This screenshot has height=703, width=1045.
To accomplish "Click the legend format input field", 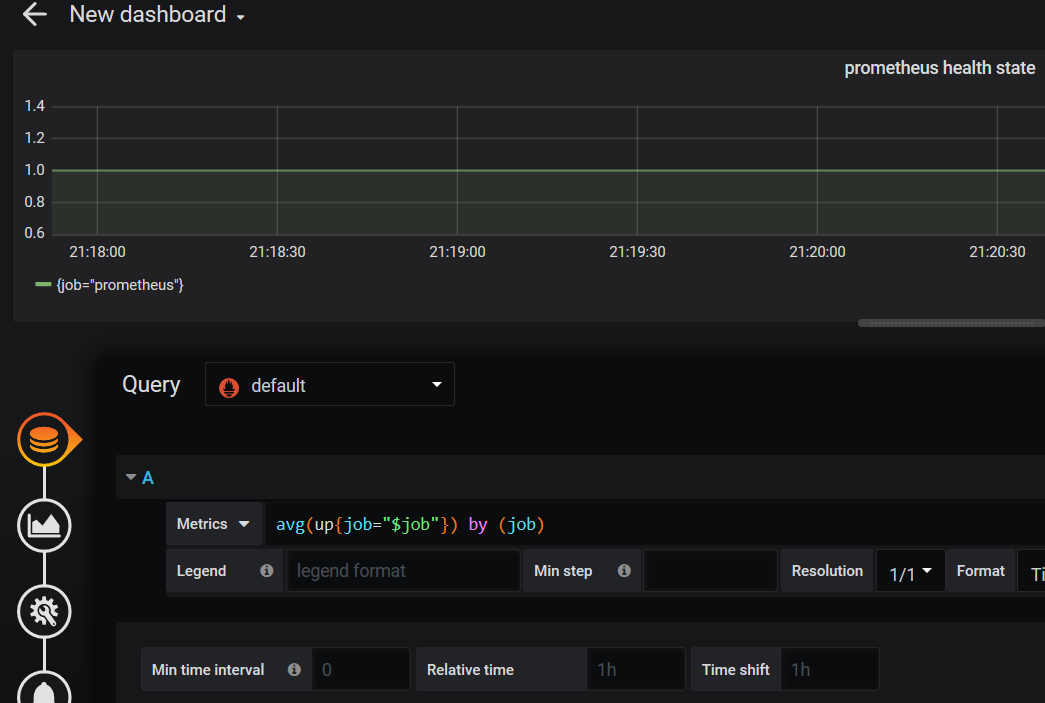I will [x=403, y=570].
